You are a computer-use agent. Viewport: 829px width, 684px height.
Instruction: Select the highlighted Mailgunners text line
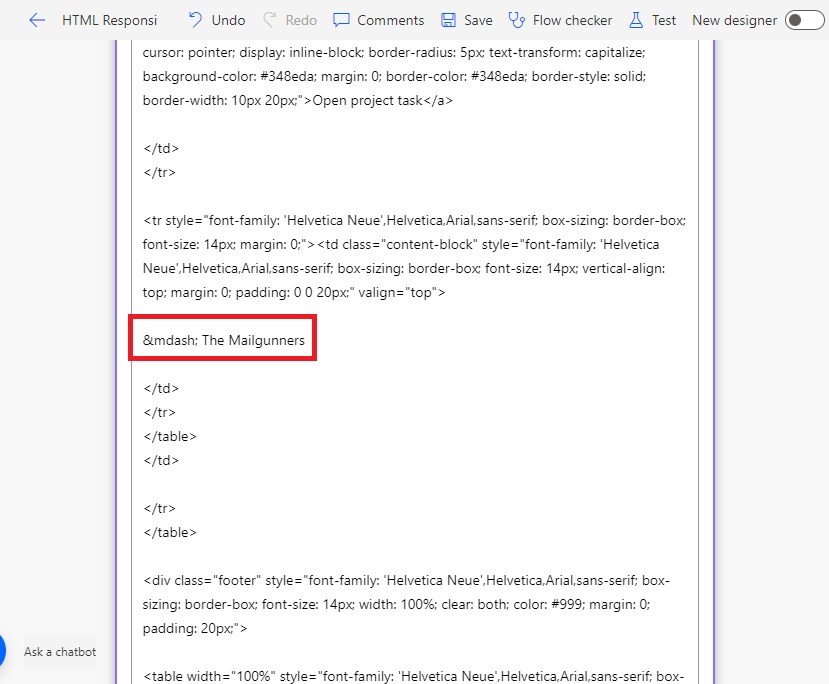point(222,339)
